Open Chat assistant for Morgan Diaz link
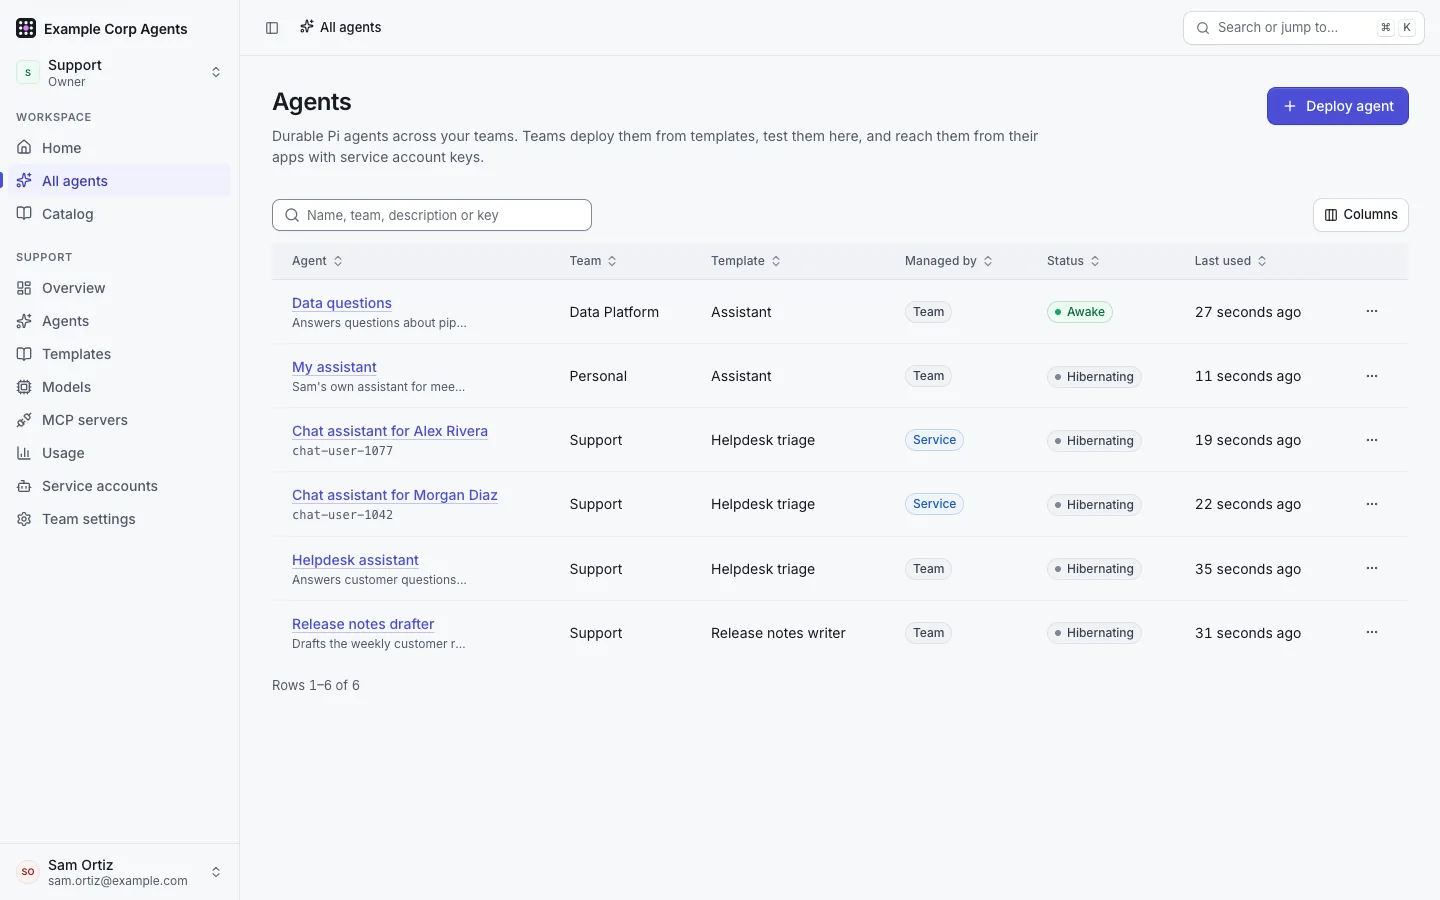 click(x=395, y=495)
